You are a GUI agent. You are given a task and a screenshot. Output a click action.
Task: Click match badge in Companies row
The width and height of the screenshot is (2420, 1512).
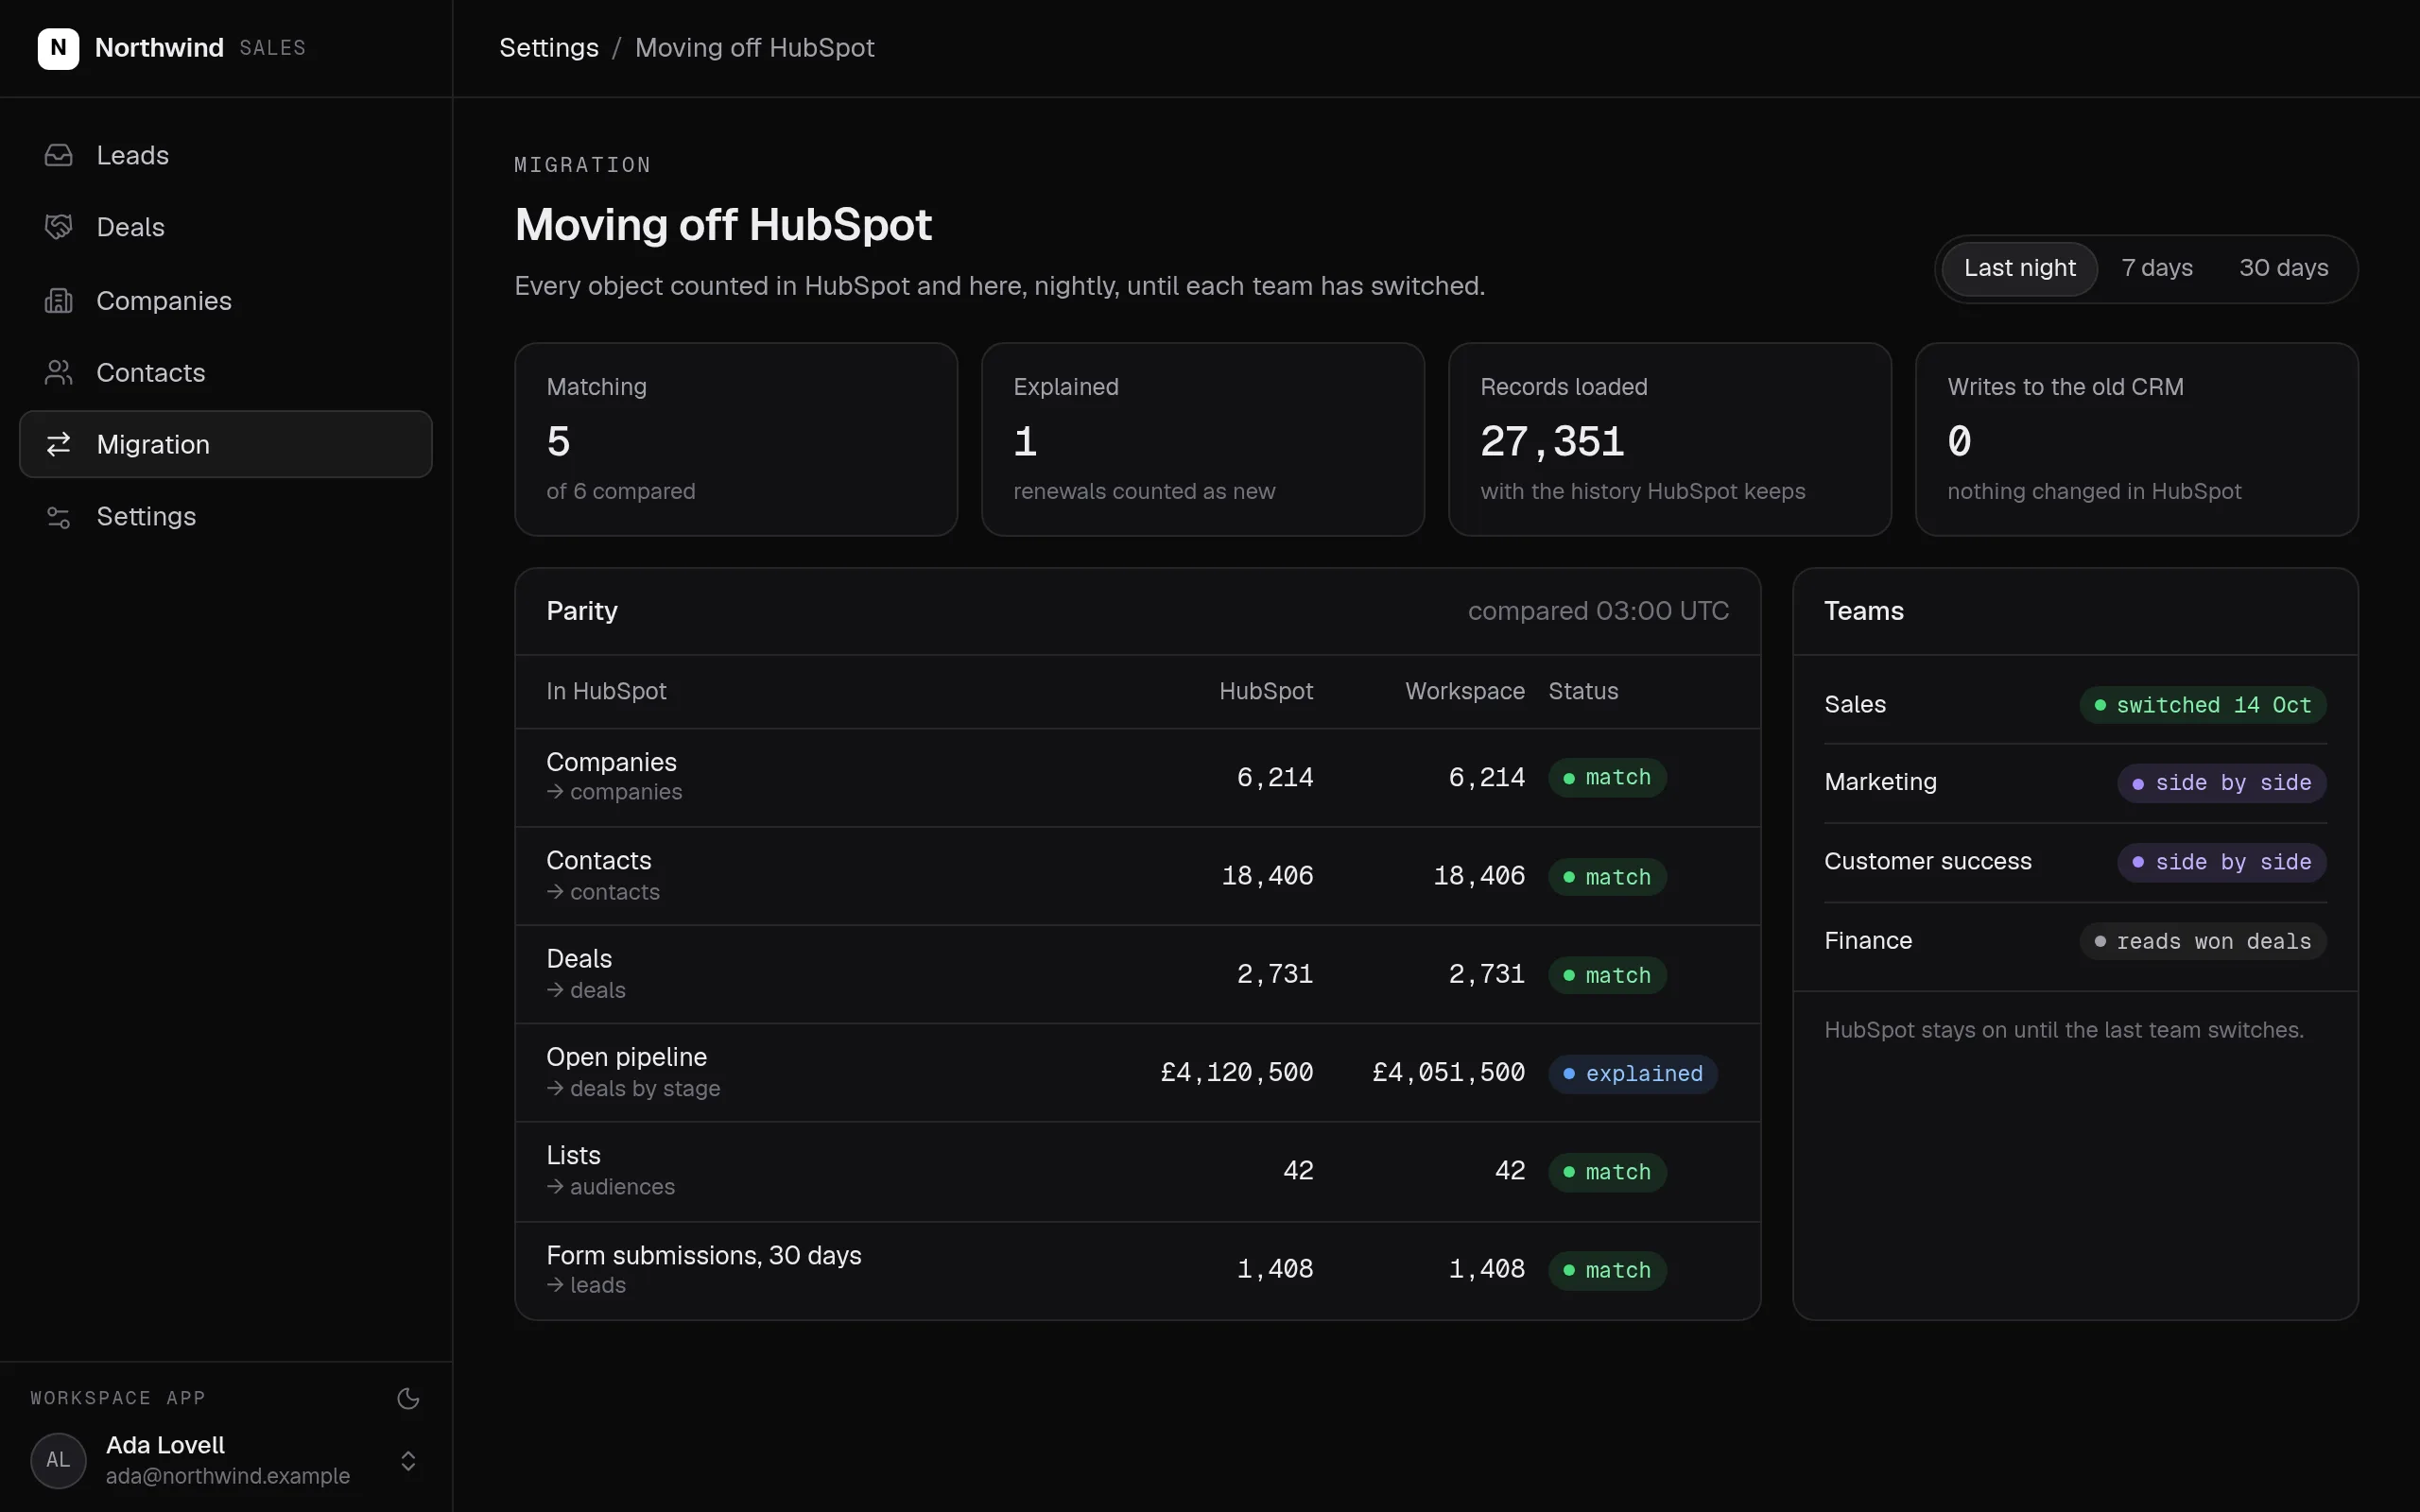coord(1607,777)
